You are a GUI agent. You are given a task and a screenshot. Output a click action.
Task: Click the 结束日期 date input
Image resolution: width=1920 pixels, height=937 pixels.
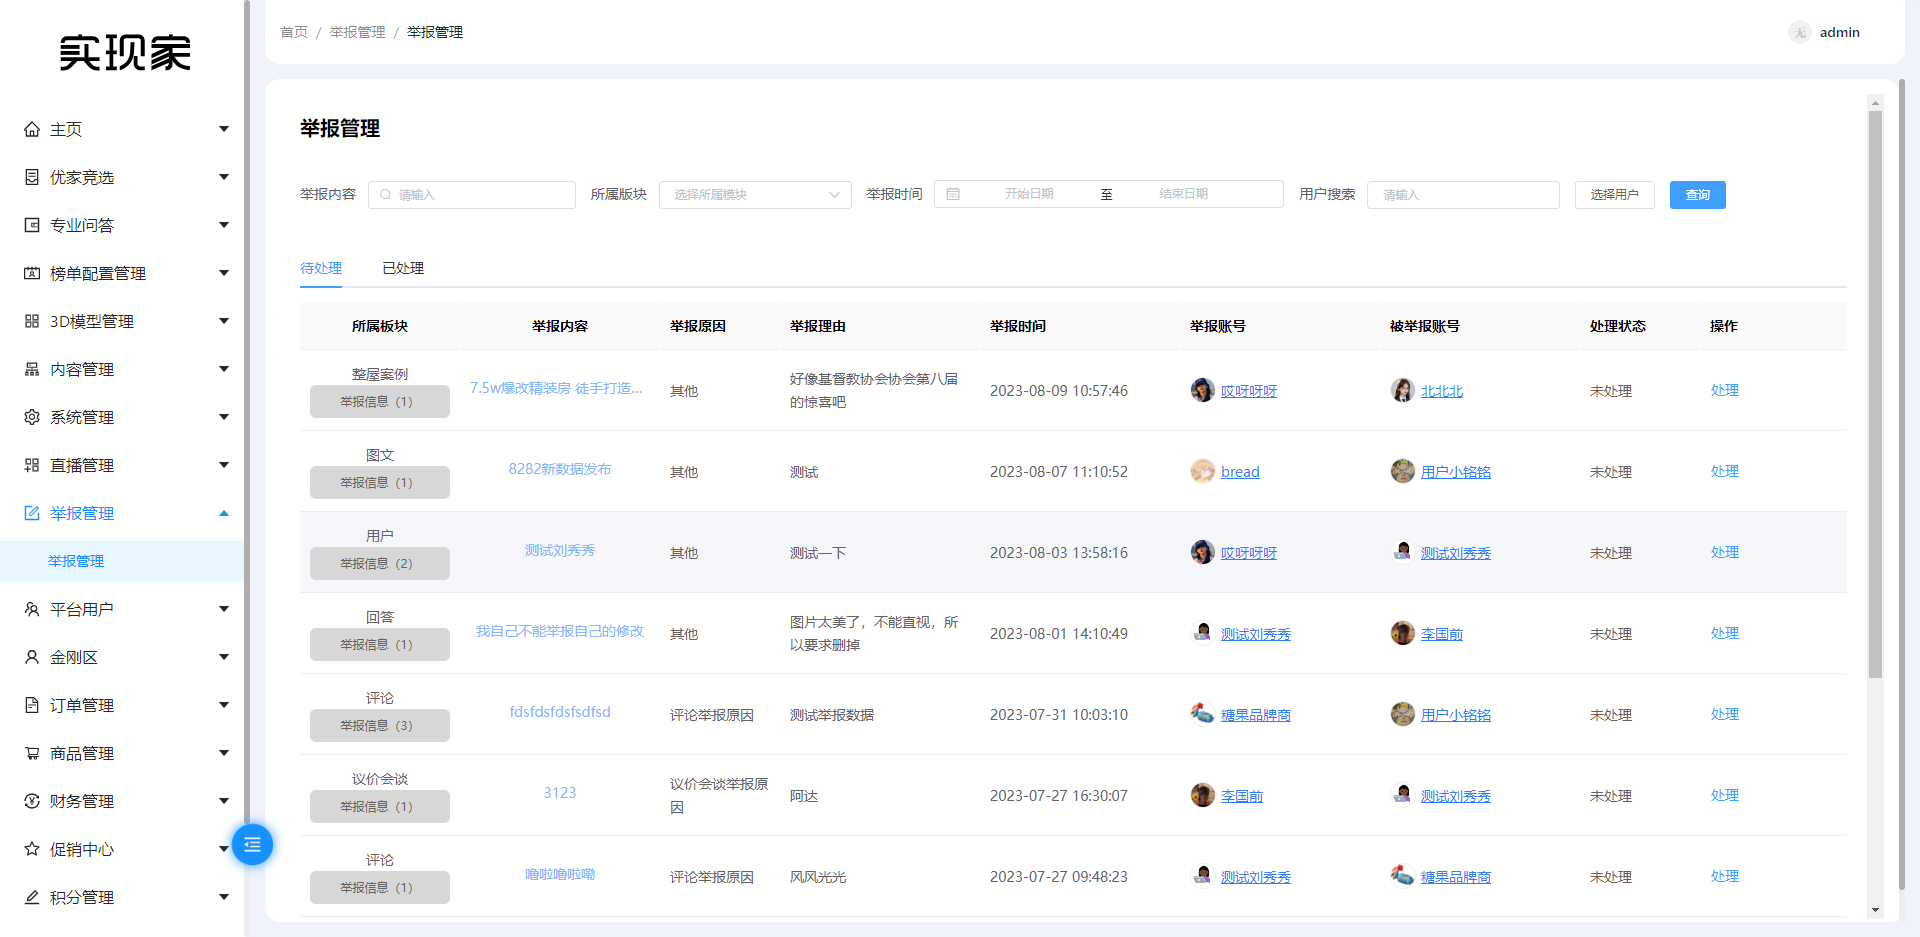pyautogui.click(x=1184, y=194)
